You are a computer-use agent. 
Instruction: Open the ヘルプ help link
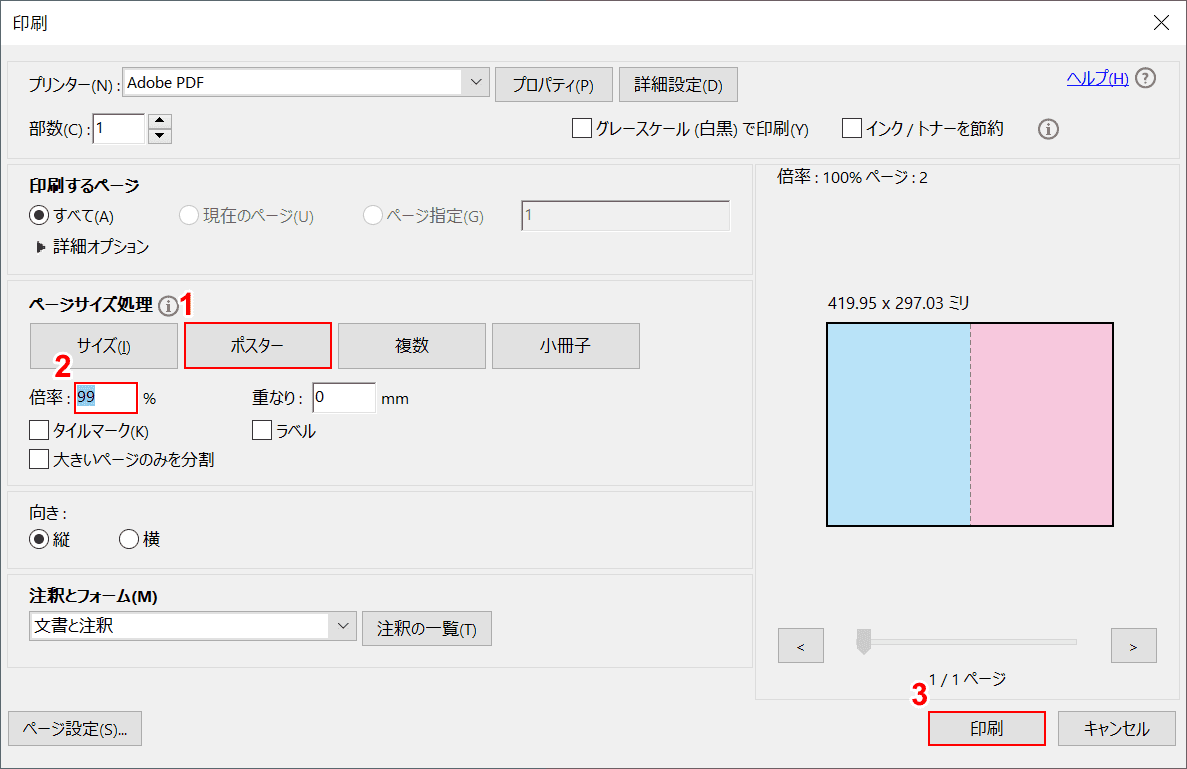[1098, 78]
